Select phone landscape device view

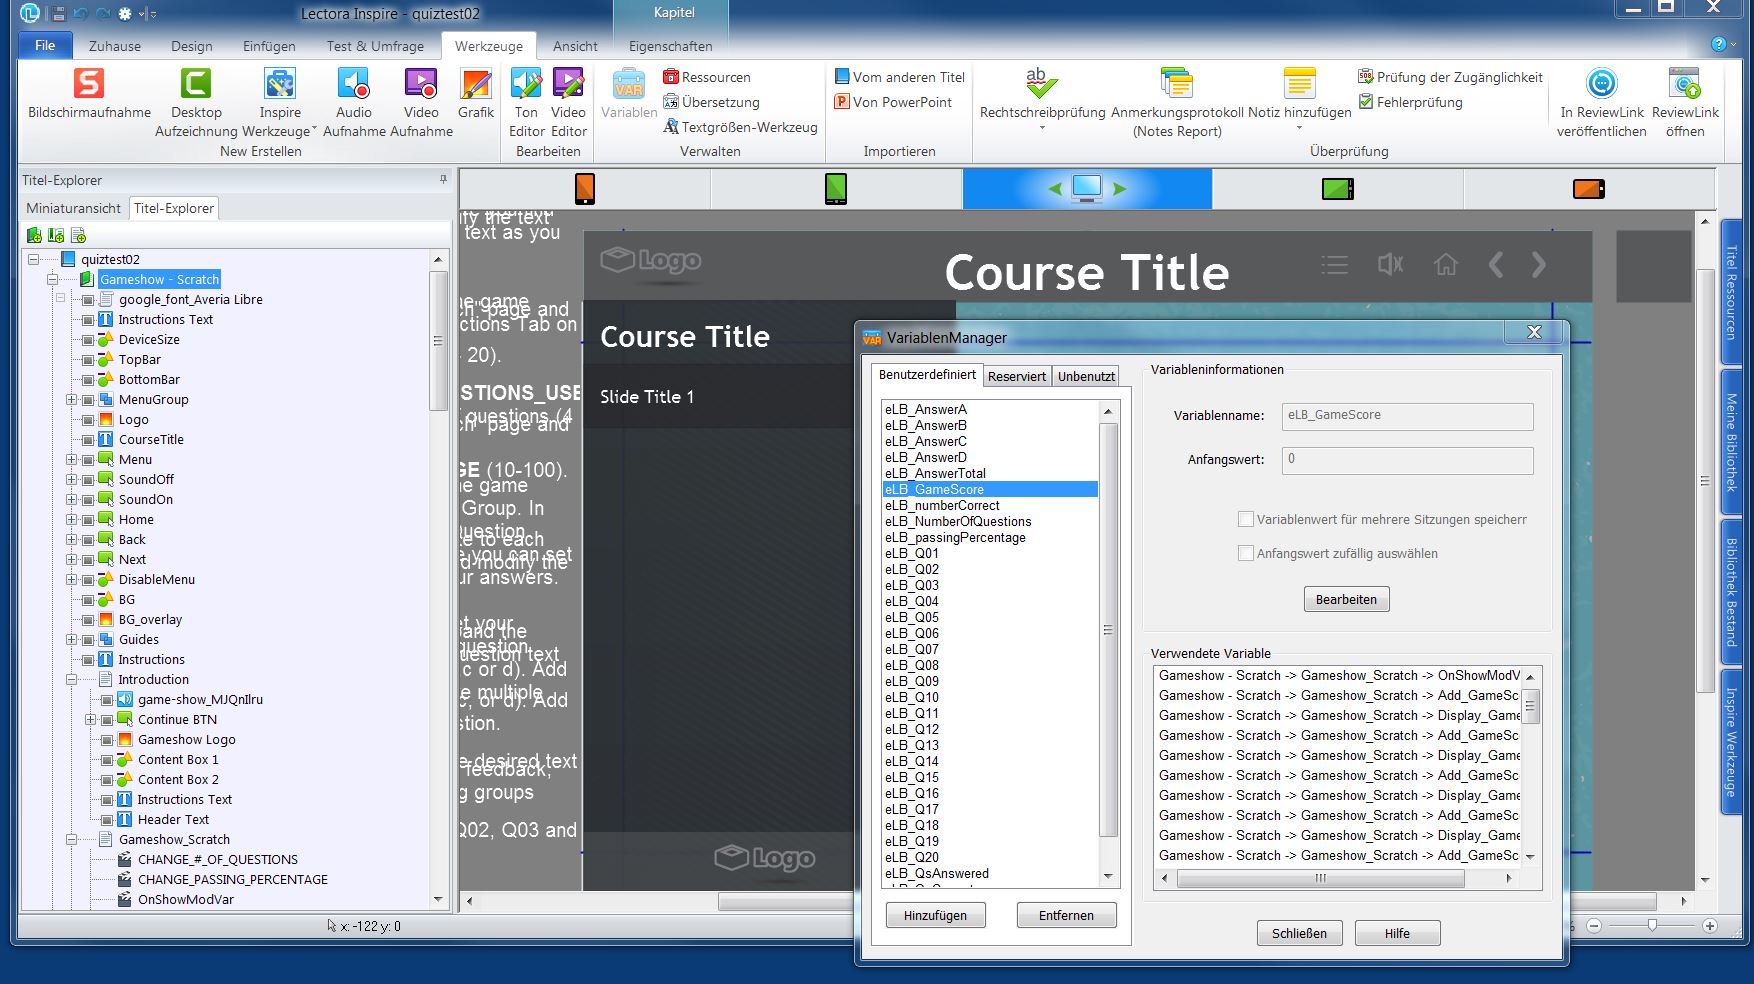point(1589,188)
